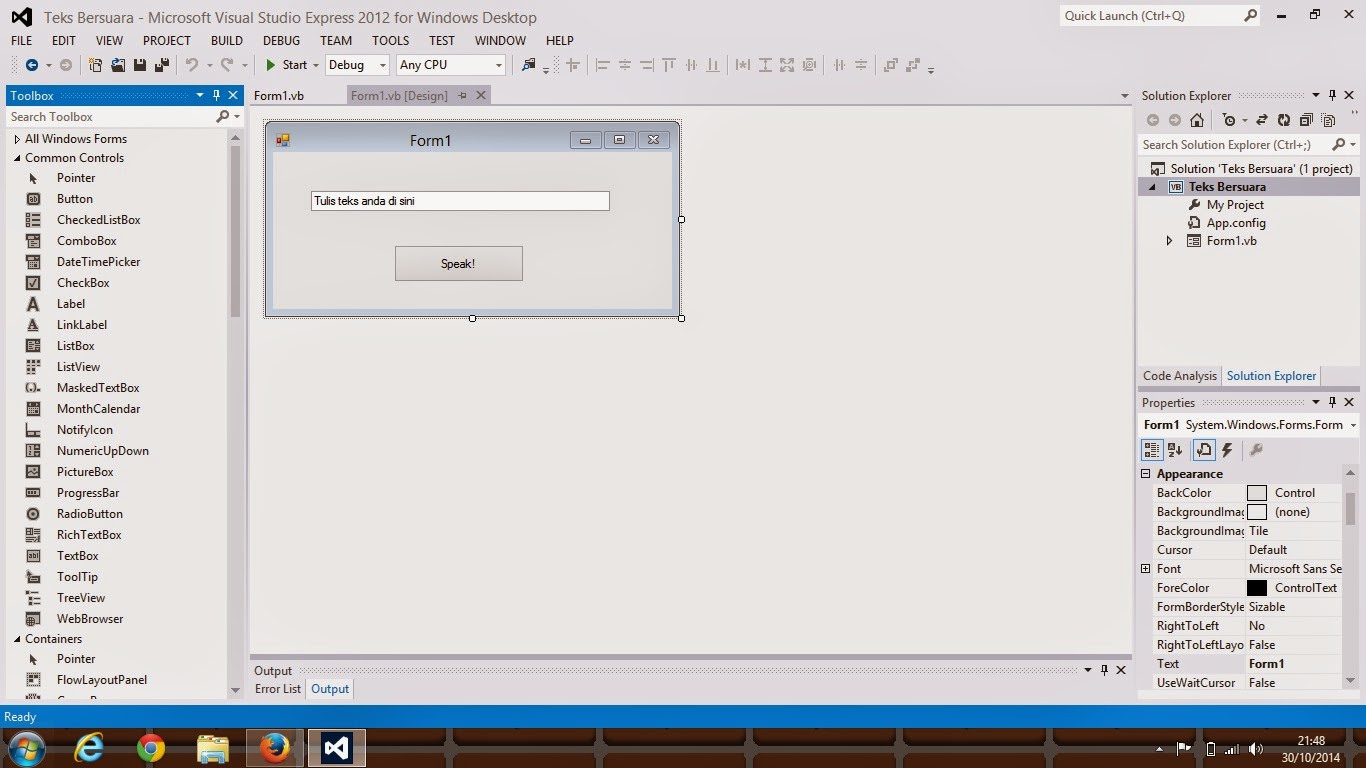Click the BackColor color swatch

(1257, 493)
